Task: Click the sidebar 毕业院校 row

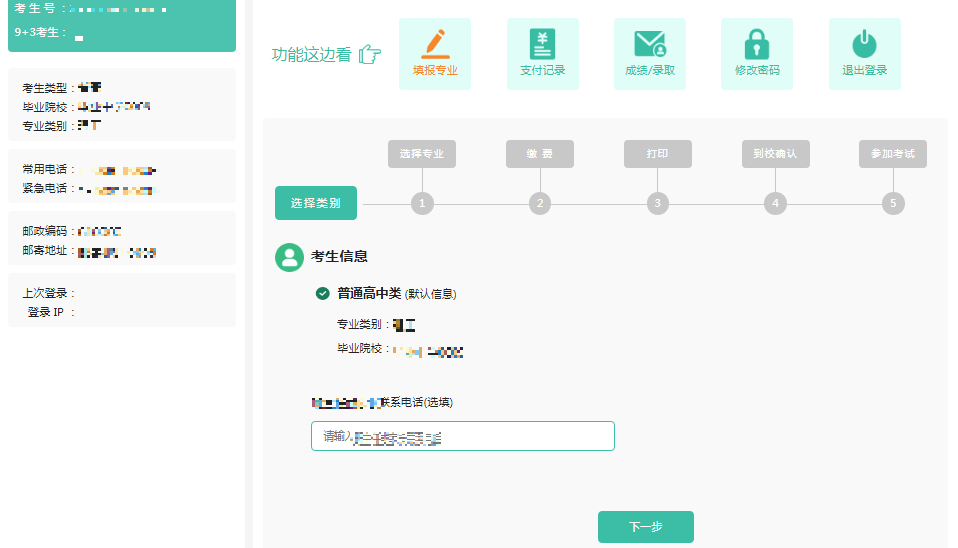Action: click(86, 107)
